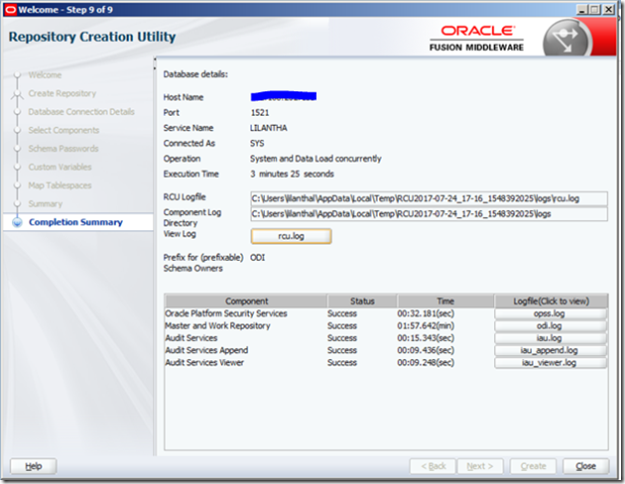This screenshot has height=484, width=625.
Task: Click the Status column header
Action: click(x=362, y=301)
